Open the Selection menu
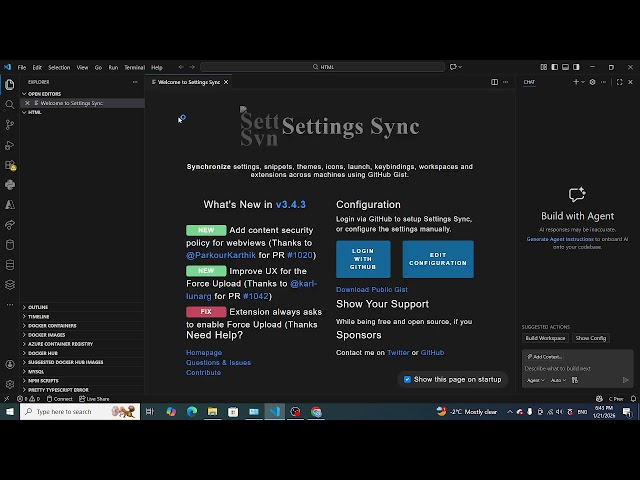The height and width of the screenshot is (480, 640). [59, 67]
